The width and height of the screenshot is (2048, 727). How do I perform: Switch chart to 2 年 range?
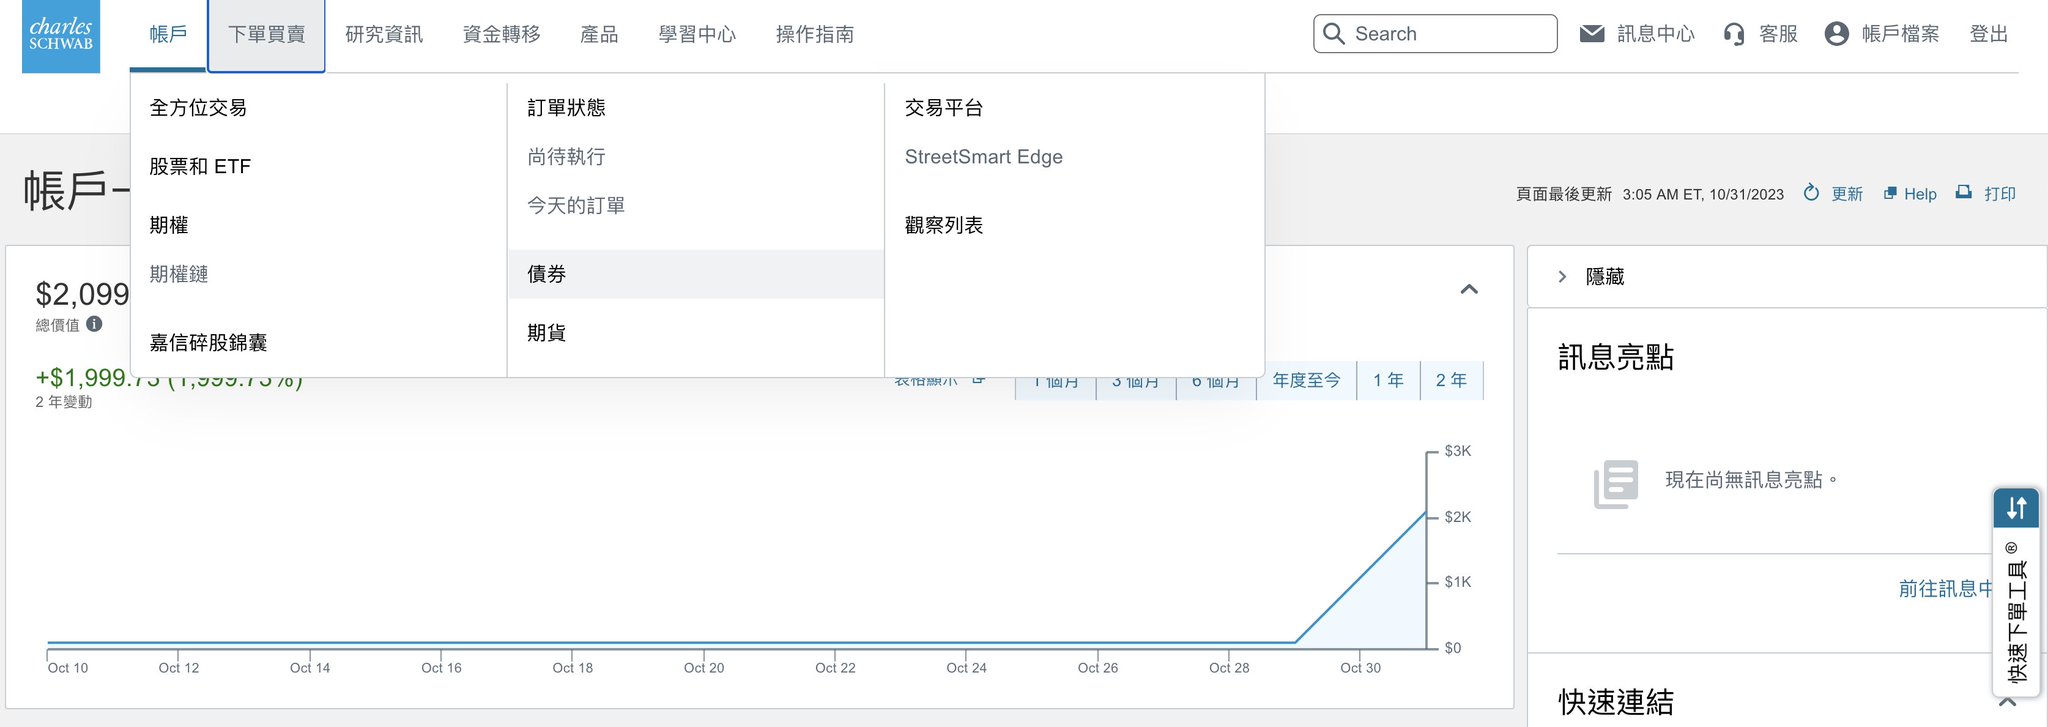click(x=1451, y=381)
